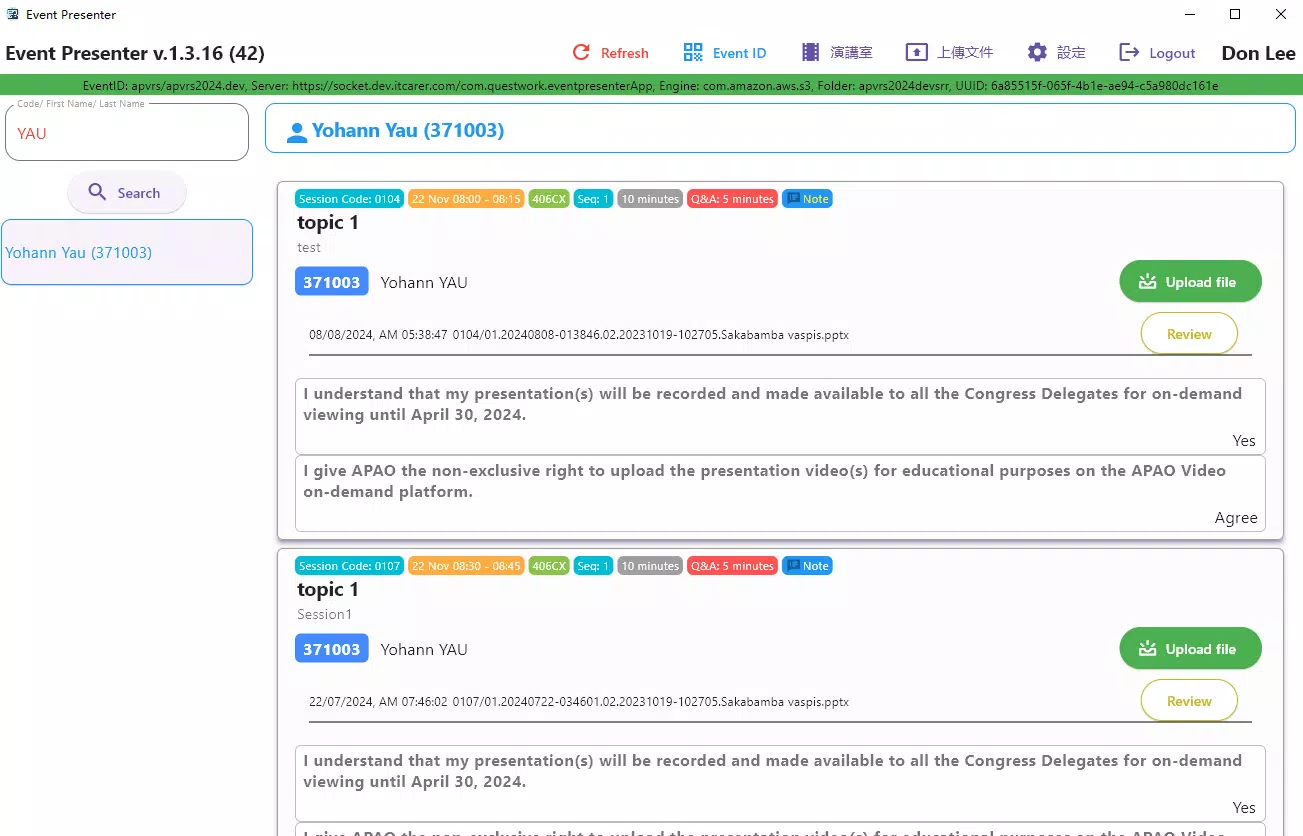Open the 設定 settings page
The width and height of the screenshot is (1303, 836).
(1056, 53)
